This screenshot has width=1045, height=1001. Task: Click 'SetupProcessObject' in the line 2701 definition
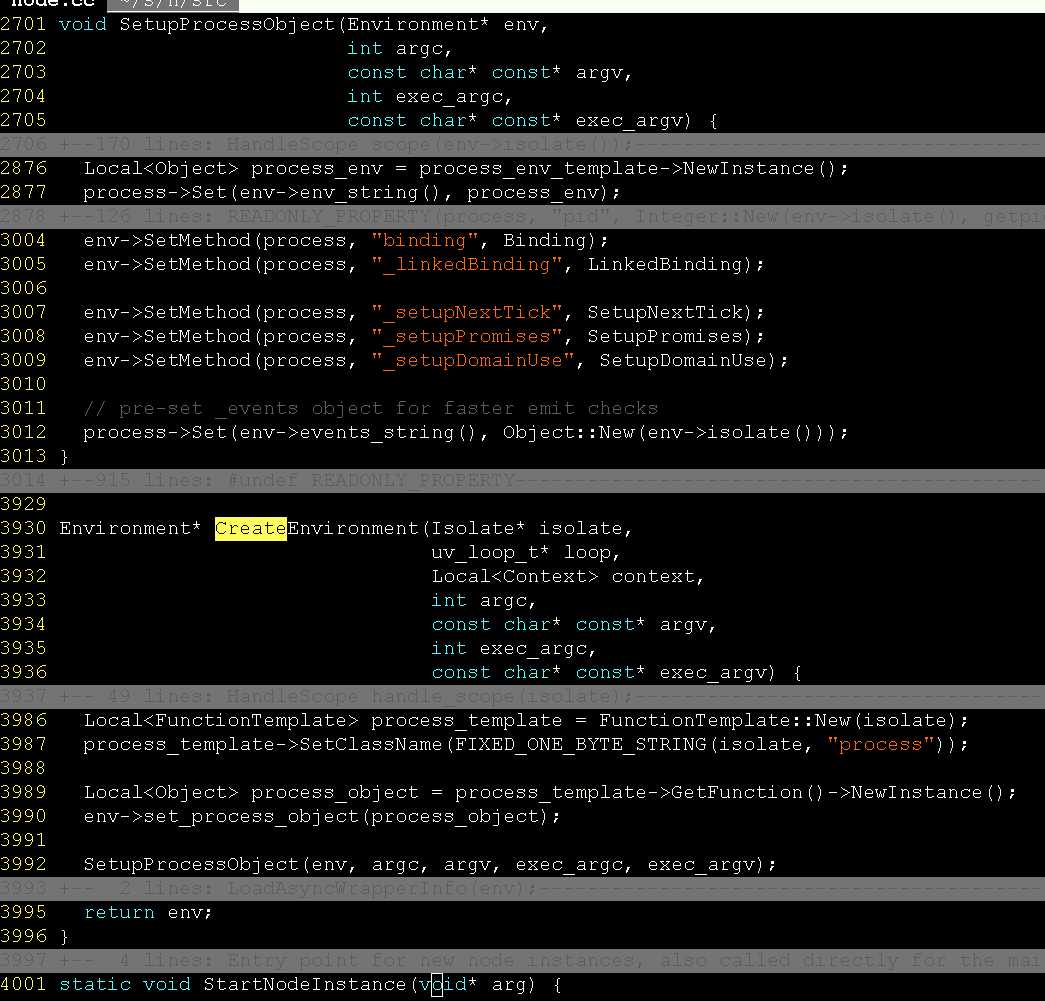click(227, 25)
